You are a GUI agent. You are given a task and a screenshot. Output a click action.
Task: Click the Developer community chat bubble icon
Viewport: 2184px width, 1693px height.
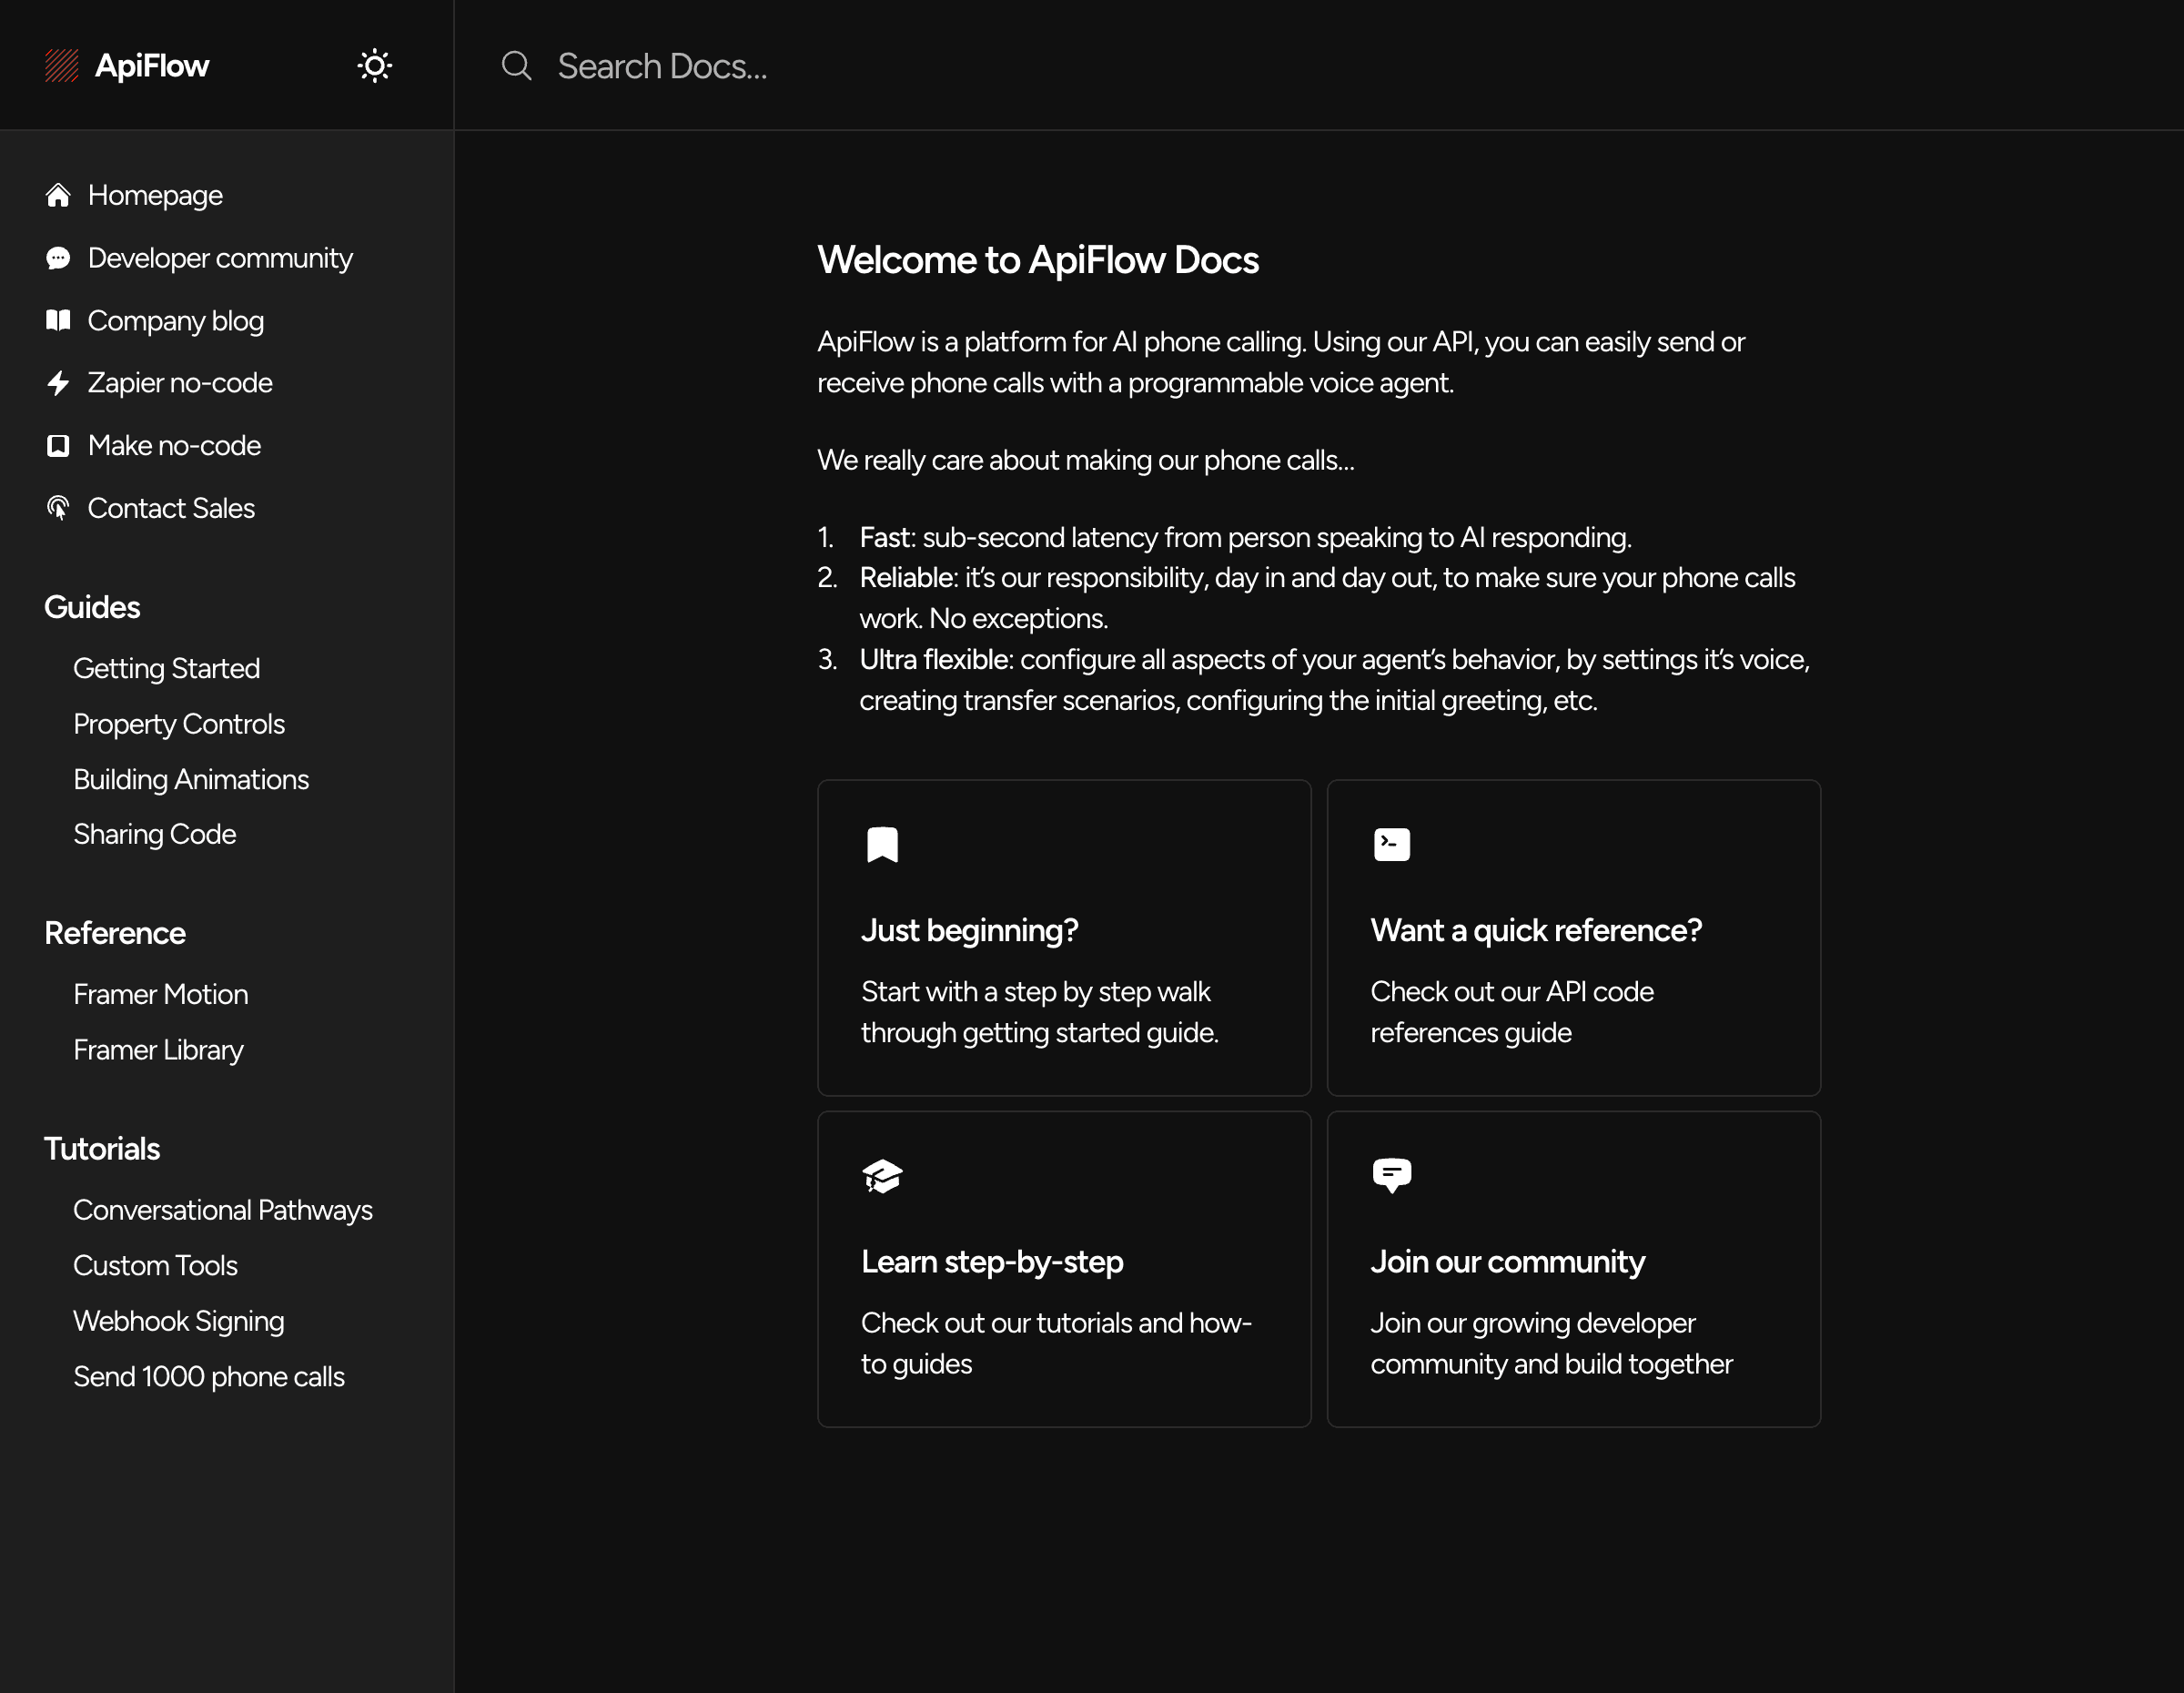pyautogui.click(x=58, y=258)
